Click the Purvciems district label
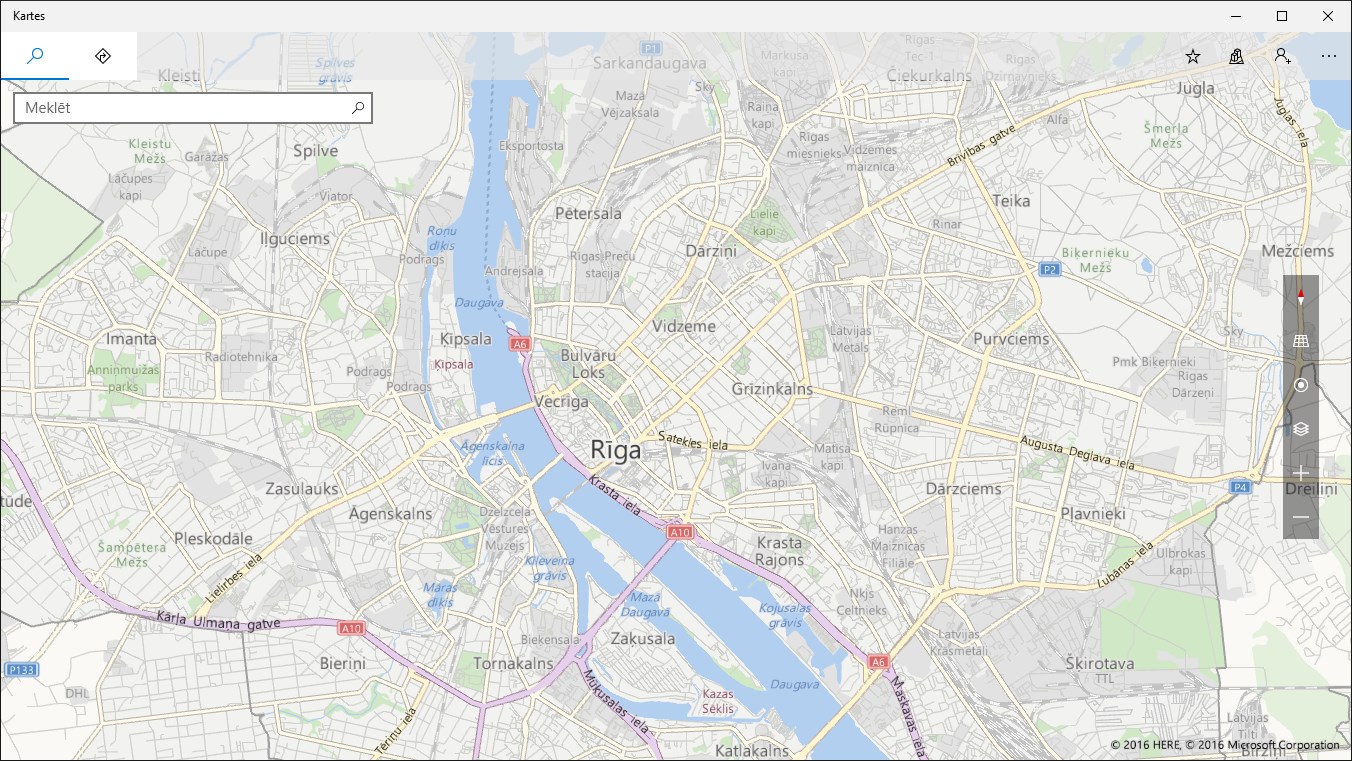The image size is (1352, 761). tap(1012, 339)
